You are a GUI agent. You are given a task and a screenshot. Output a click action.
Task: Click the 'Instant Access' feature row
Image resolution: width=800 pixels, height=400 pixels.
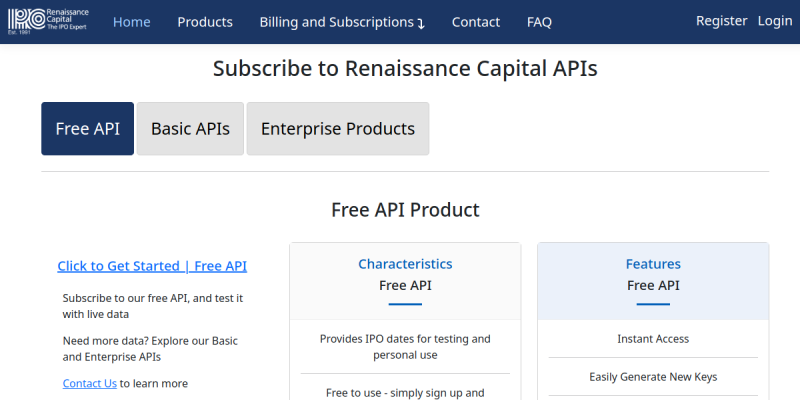(x=653, y=339)
